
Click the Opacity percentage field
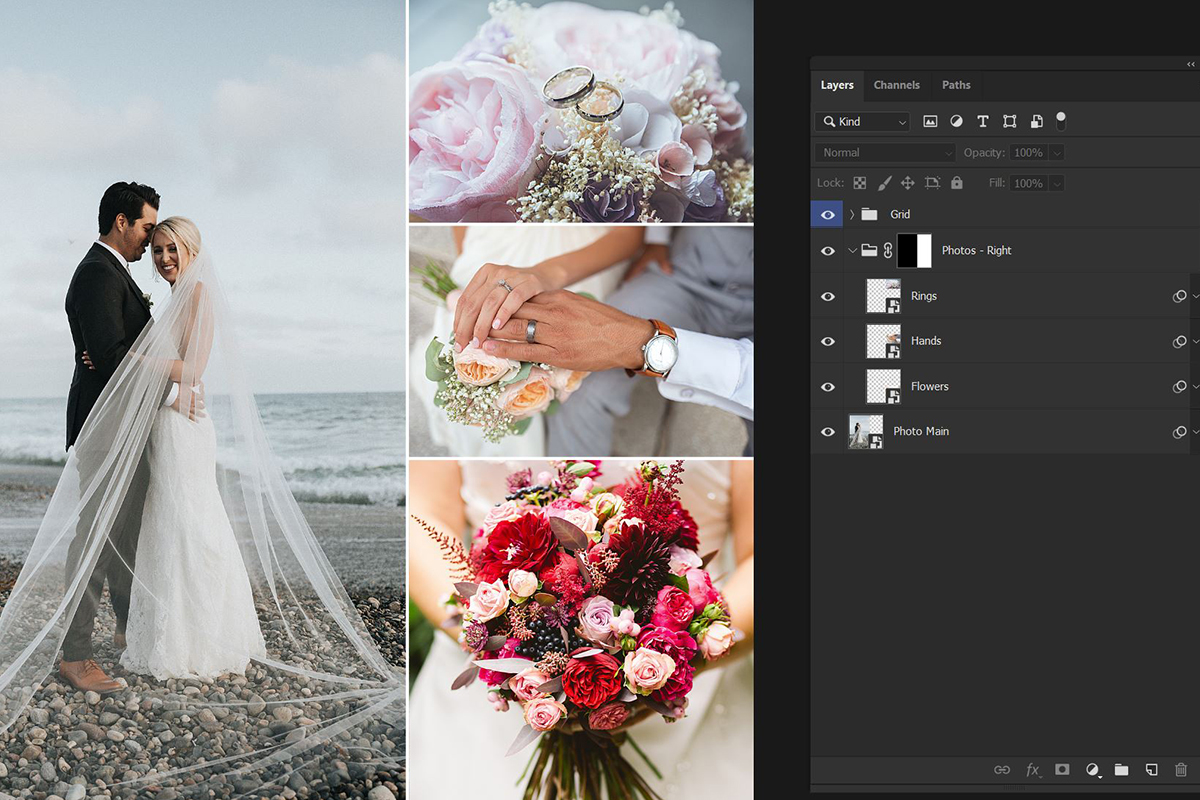click(1031, 152)
